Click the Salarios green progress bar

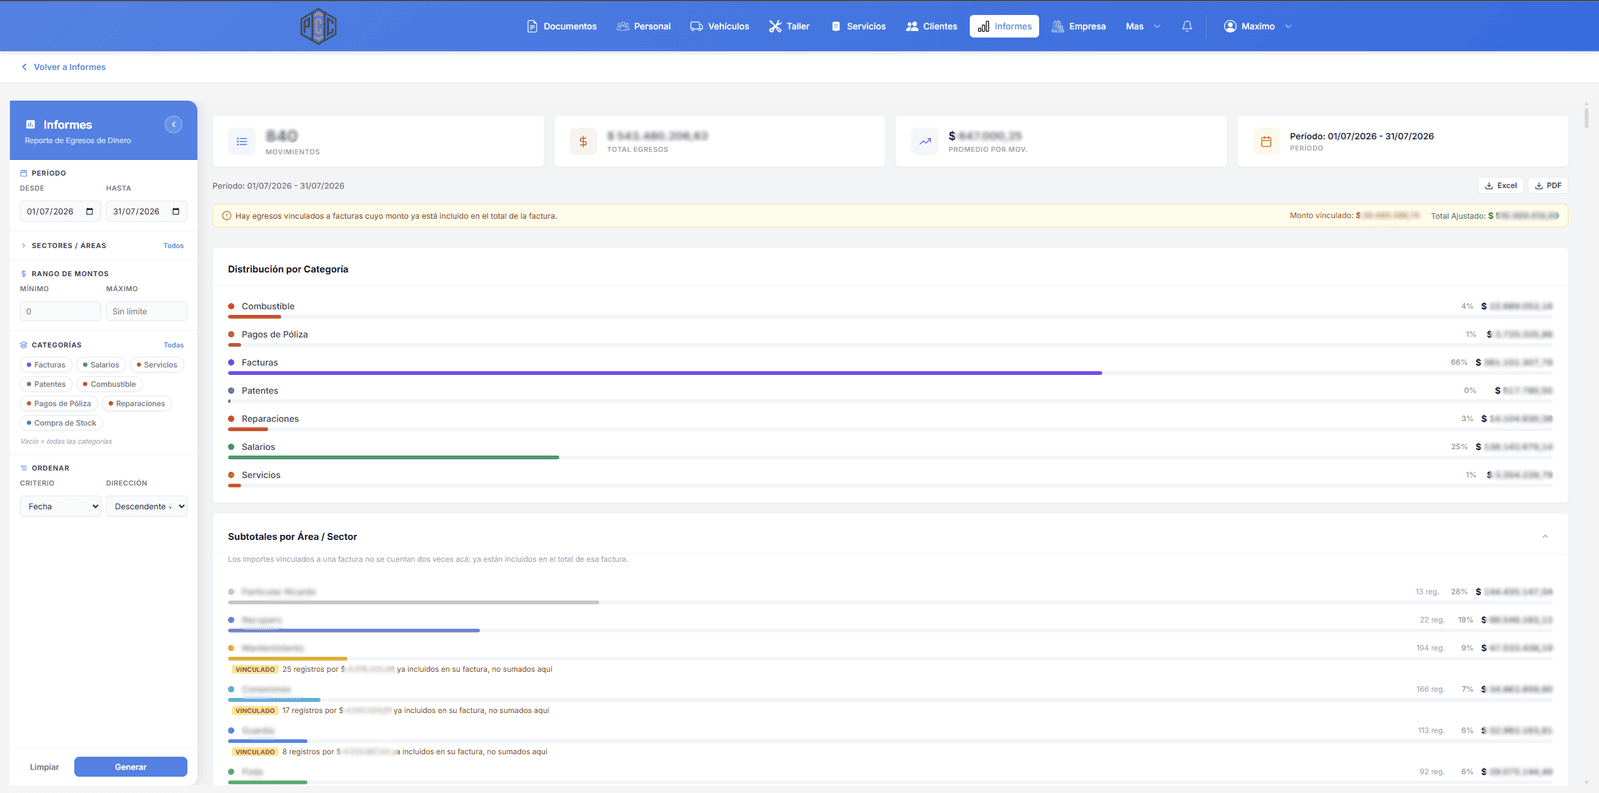point(393,457)
